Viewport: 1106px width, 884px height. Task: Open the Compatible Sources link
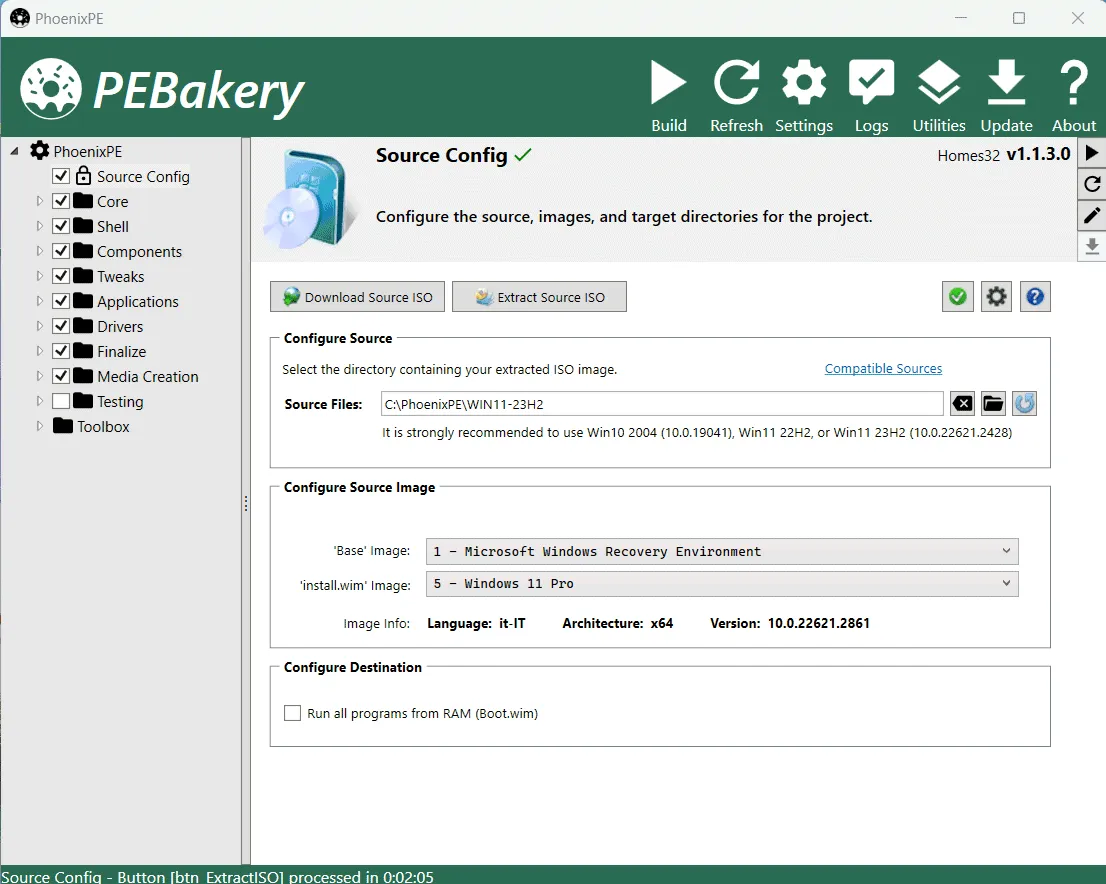point(883,369)
